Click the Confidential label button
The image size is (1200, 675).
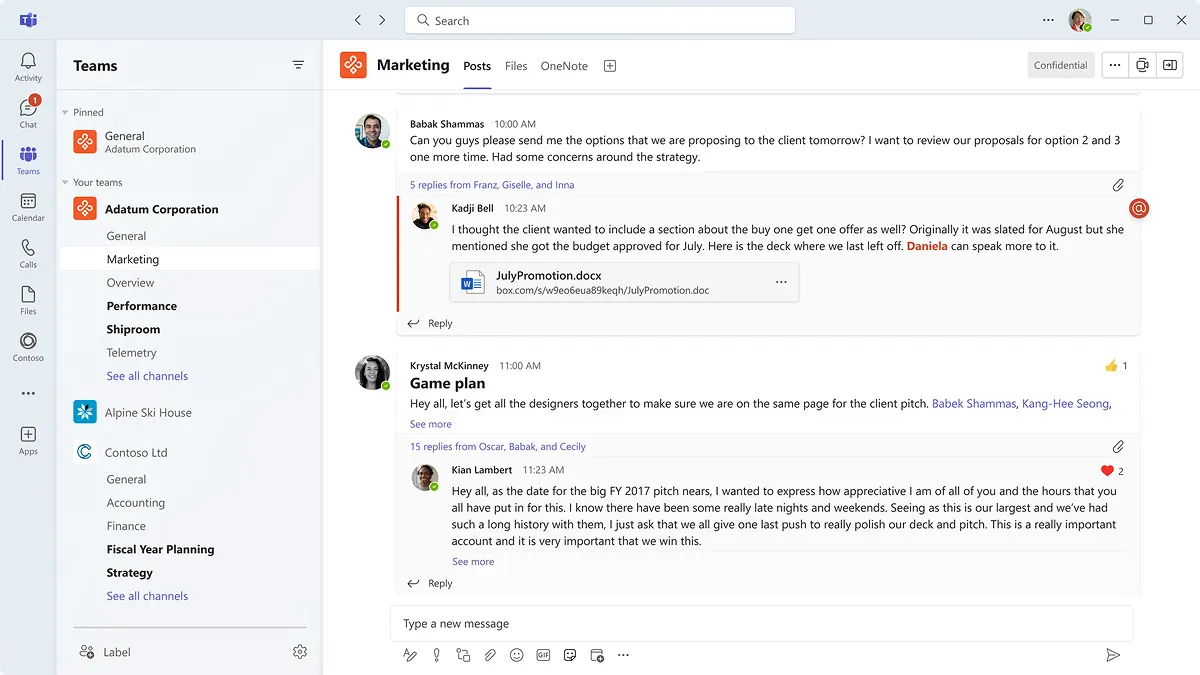tap(1061, 65)
